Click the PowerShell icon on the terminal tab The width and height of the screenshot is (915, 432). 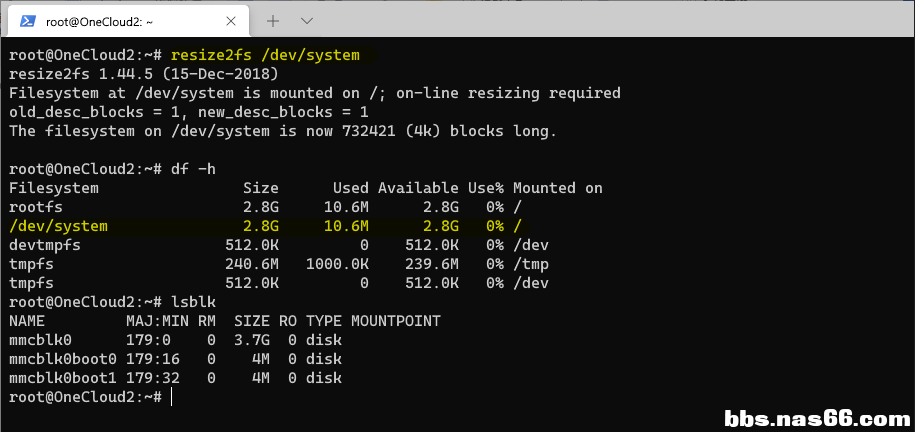point(29,20)
